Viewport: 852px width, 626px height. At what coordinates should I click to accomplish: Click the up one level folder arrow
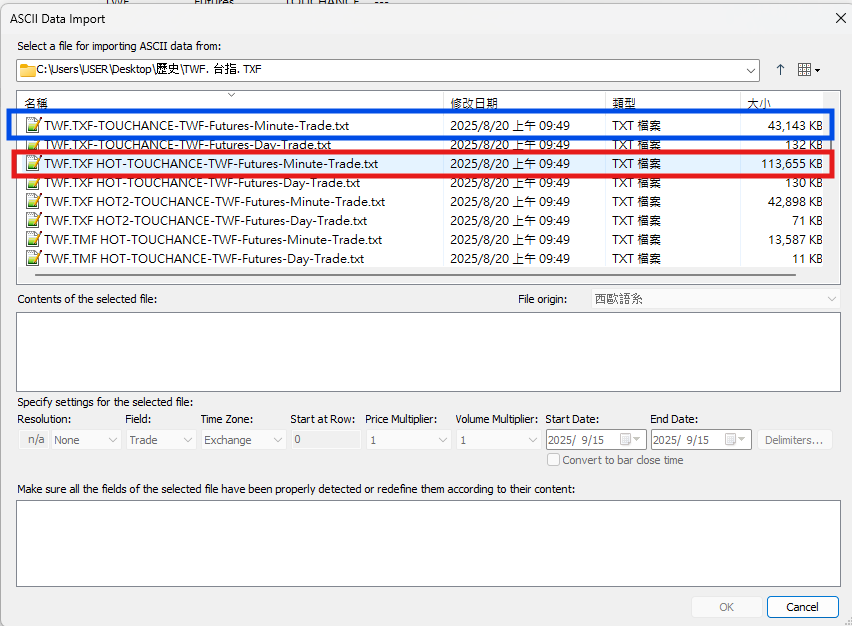780,70
